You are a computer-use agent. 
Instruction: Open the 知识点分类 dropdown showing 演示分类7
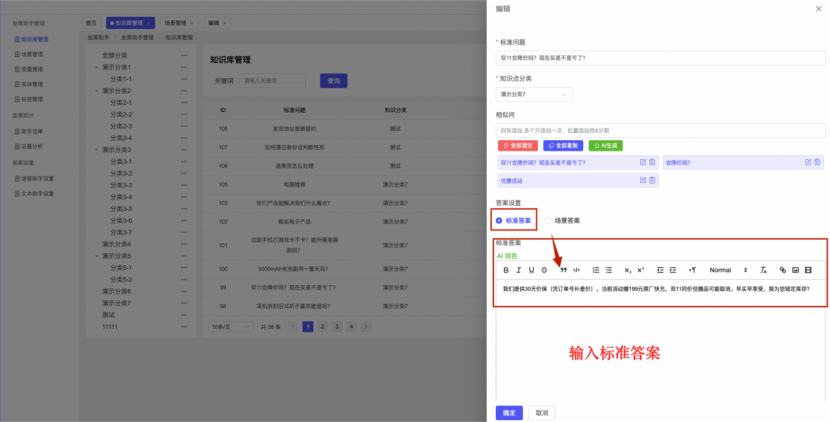coord(534,94)
